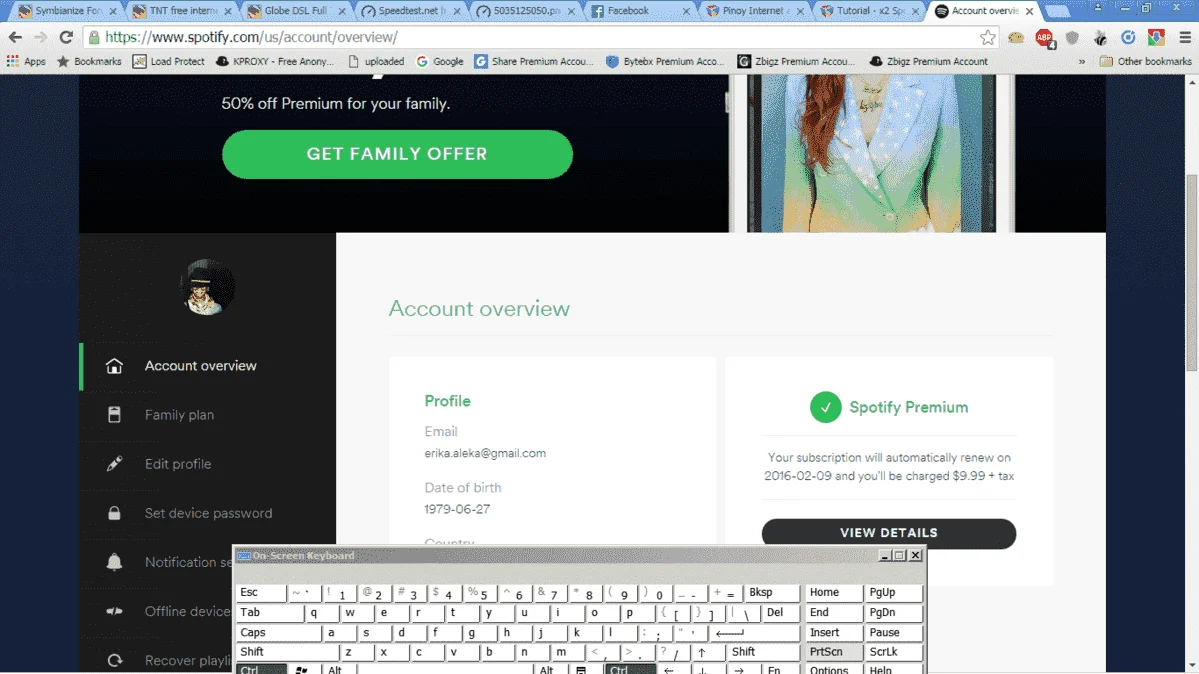Click the green Spotify Premium checkmark icon

click(825, 407)
